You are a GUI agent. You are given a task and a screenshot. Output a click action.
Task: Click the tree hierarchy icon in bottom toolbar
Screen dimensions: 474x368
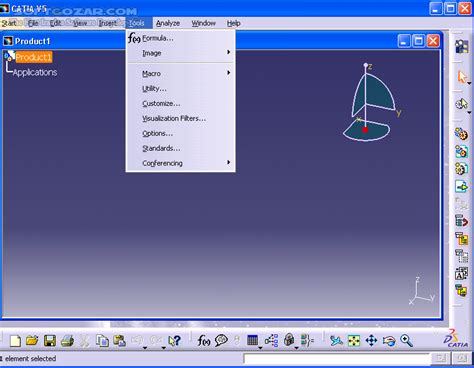coord(271,340)
